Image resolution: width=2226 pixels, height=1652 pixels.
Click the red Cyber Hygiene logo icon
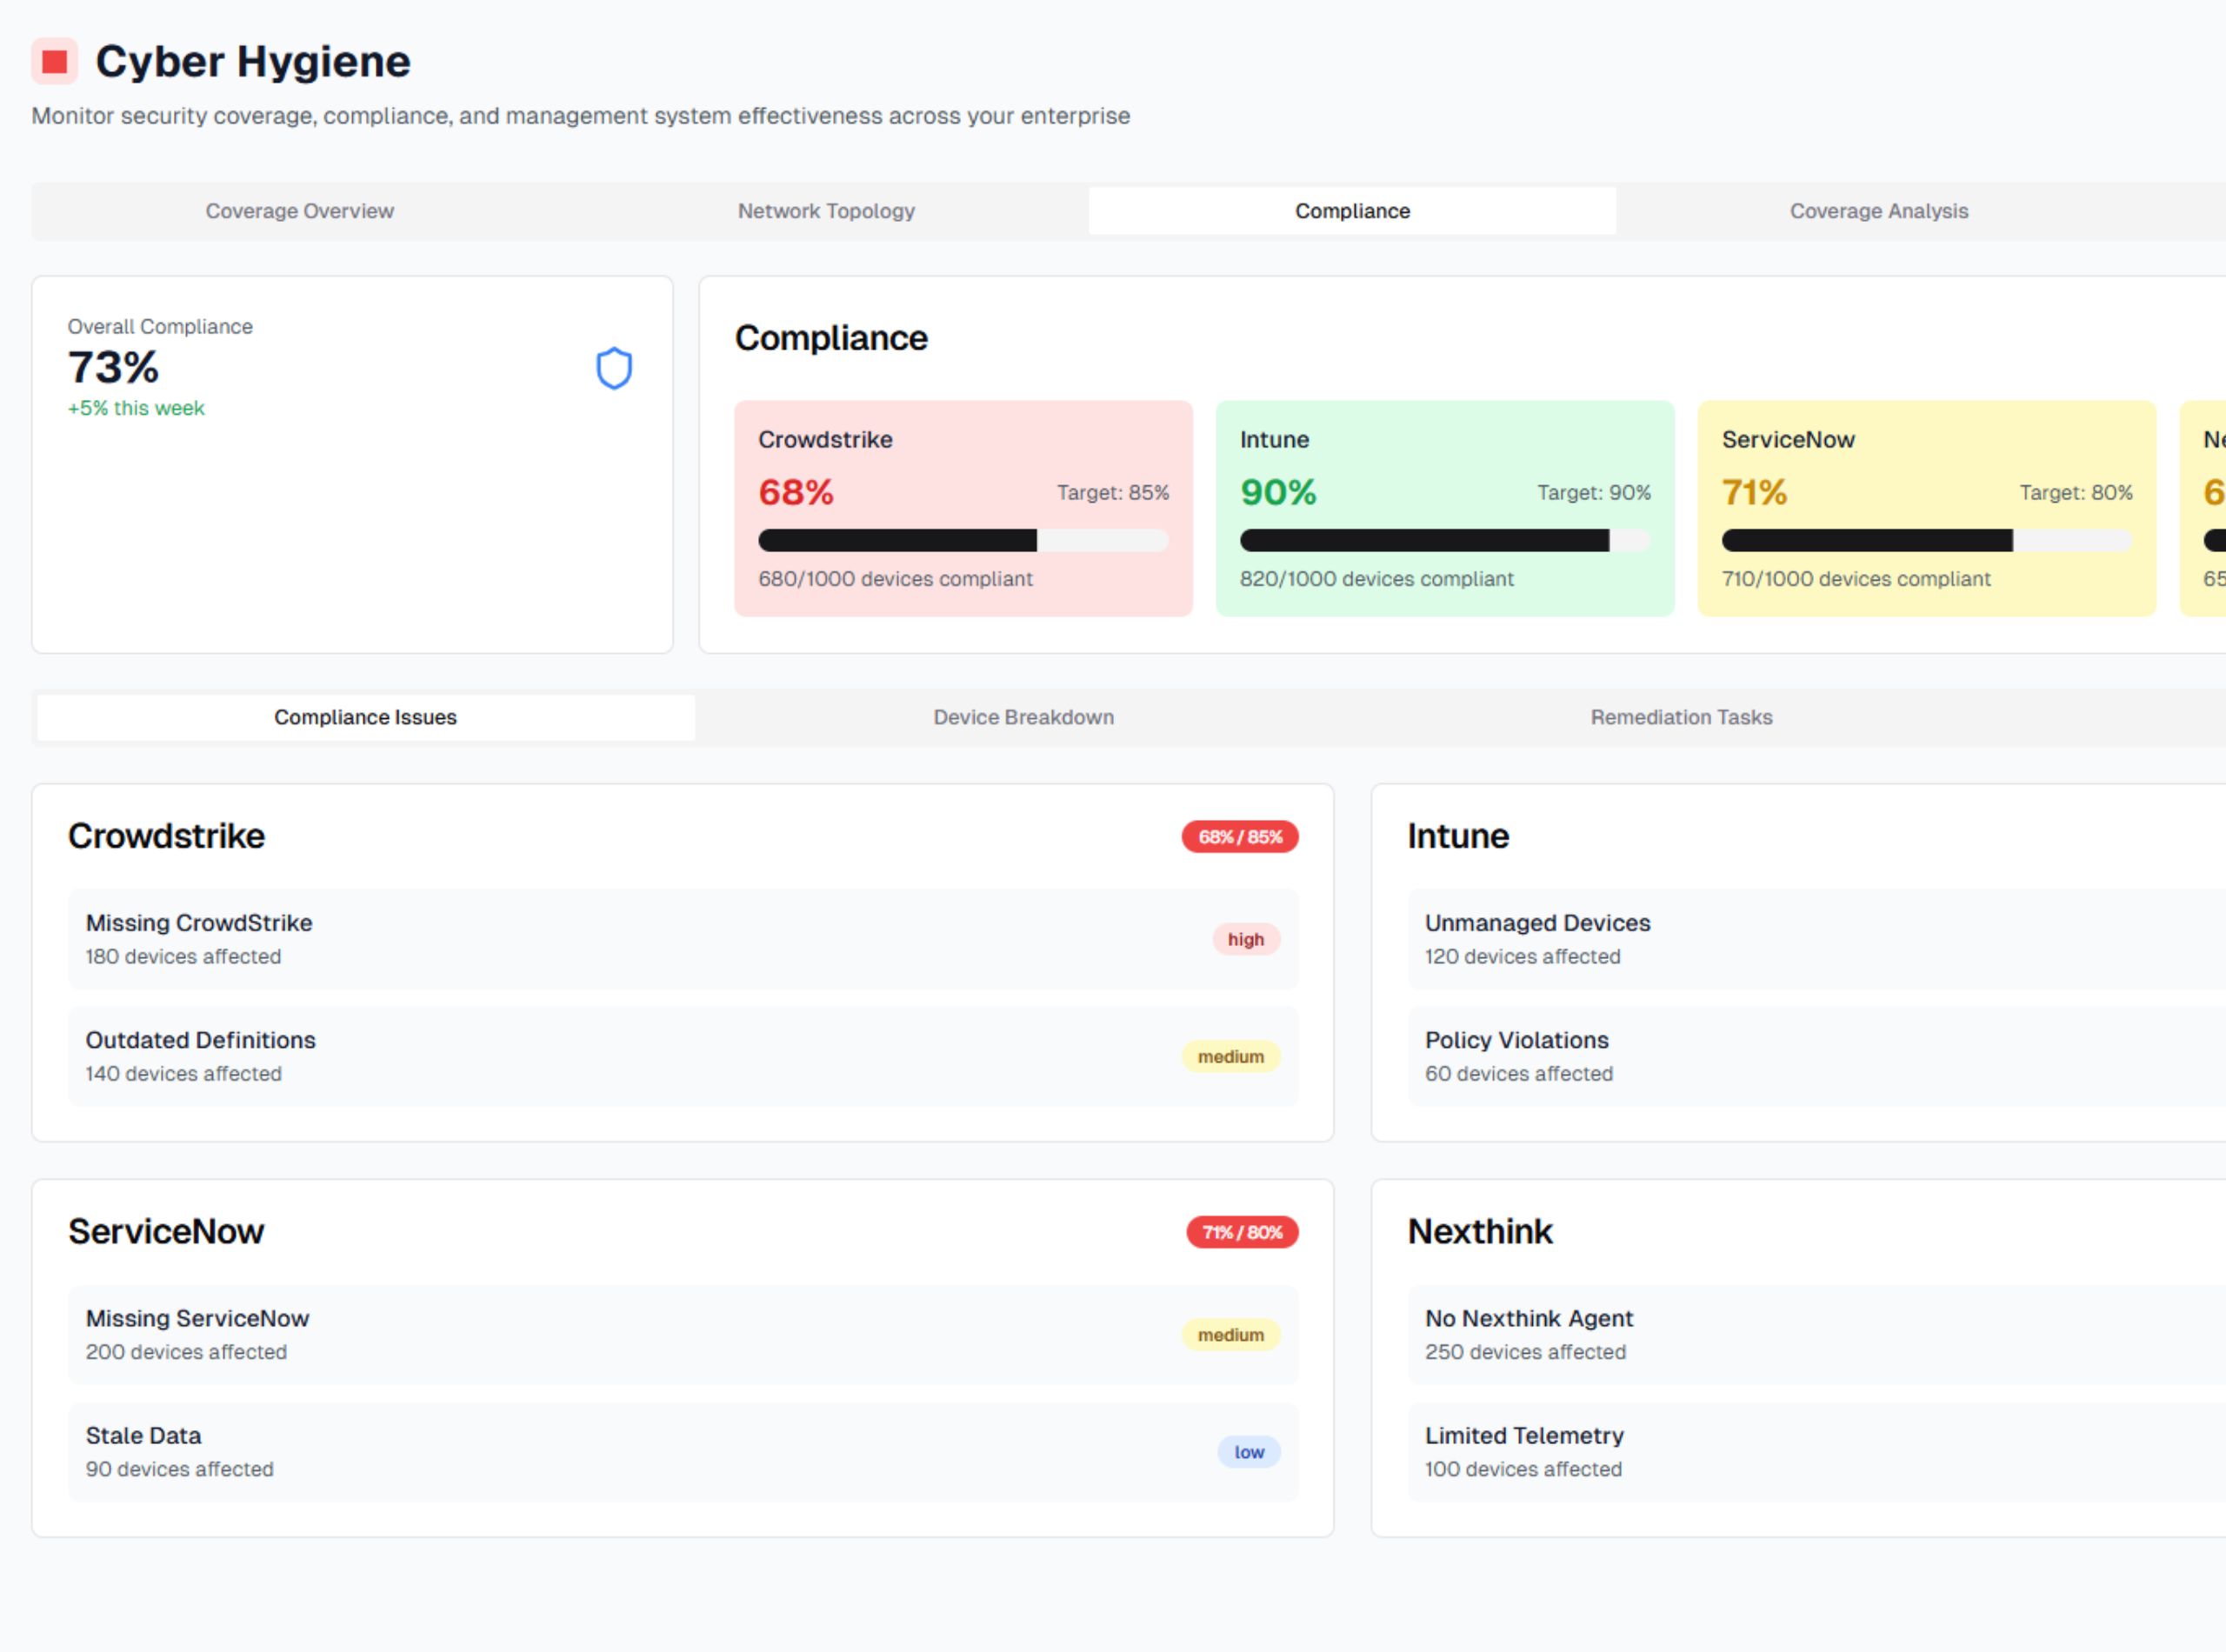[54, 62]
